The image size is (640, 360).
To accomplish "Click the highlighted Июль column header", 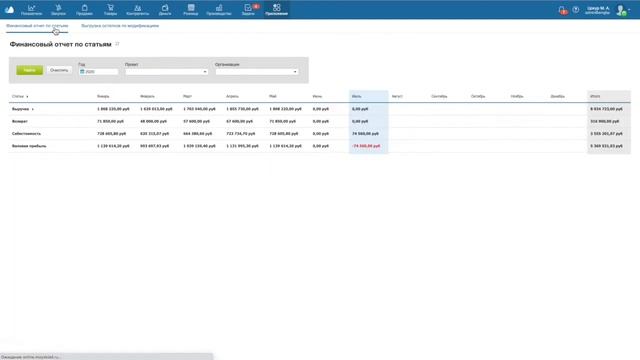I will coord(356,96).
